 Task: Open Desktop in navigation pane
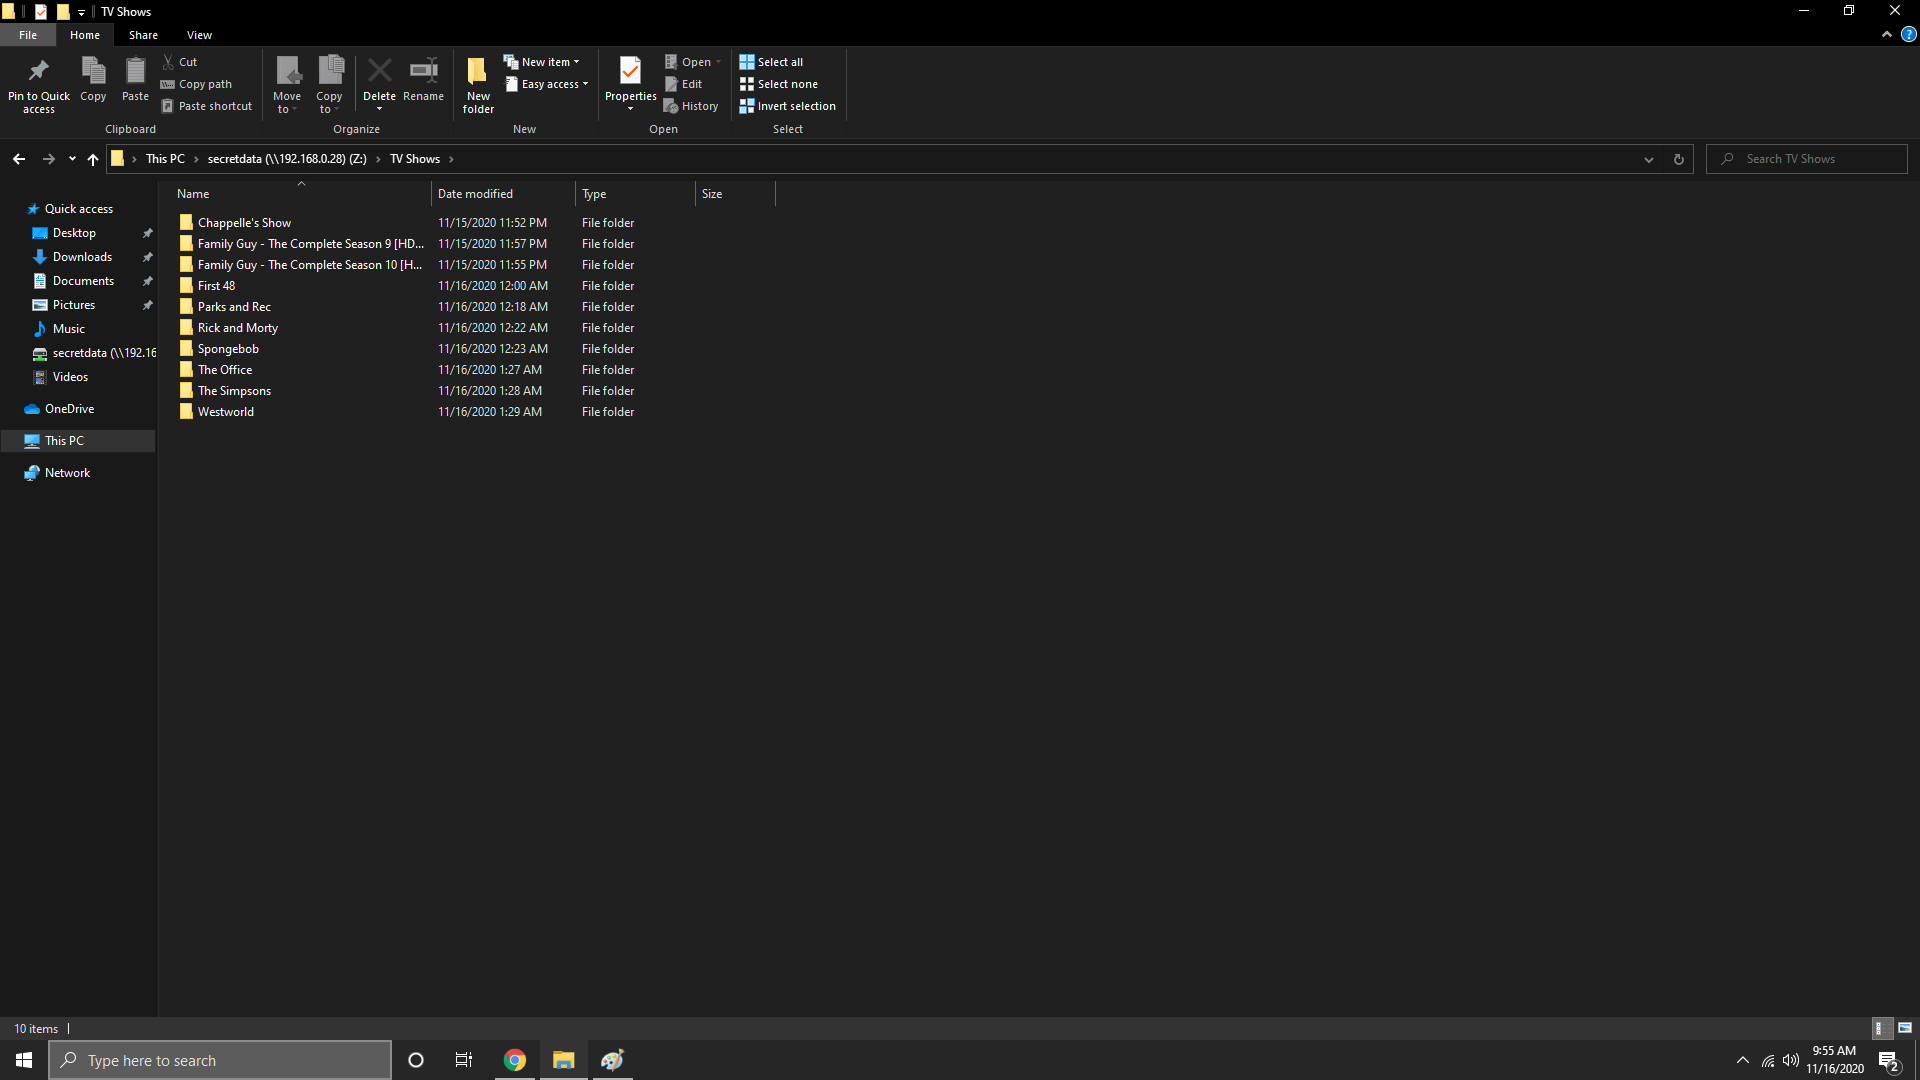pos(74,233)
